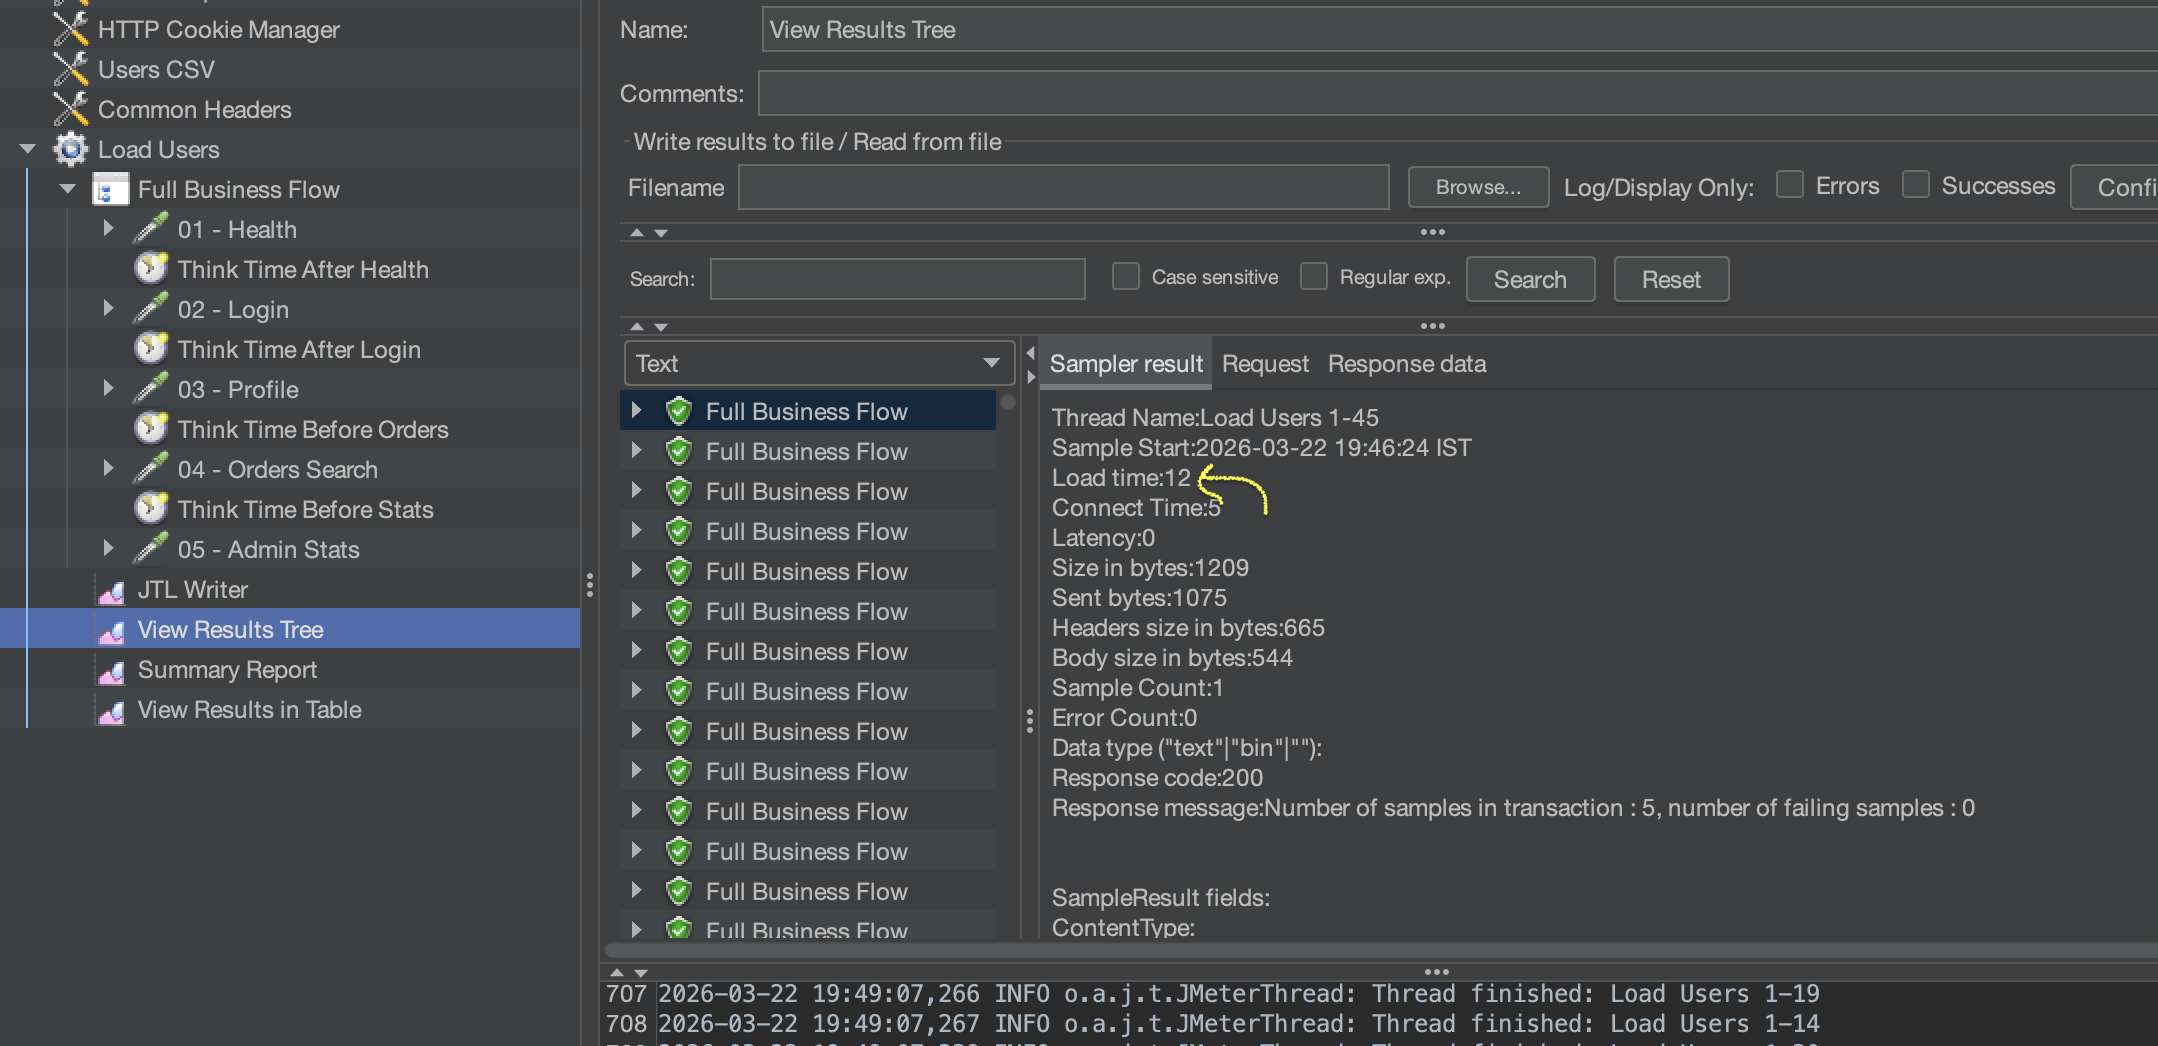Enable the Errors only checkbox

point(1790,185)
